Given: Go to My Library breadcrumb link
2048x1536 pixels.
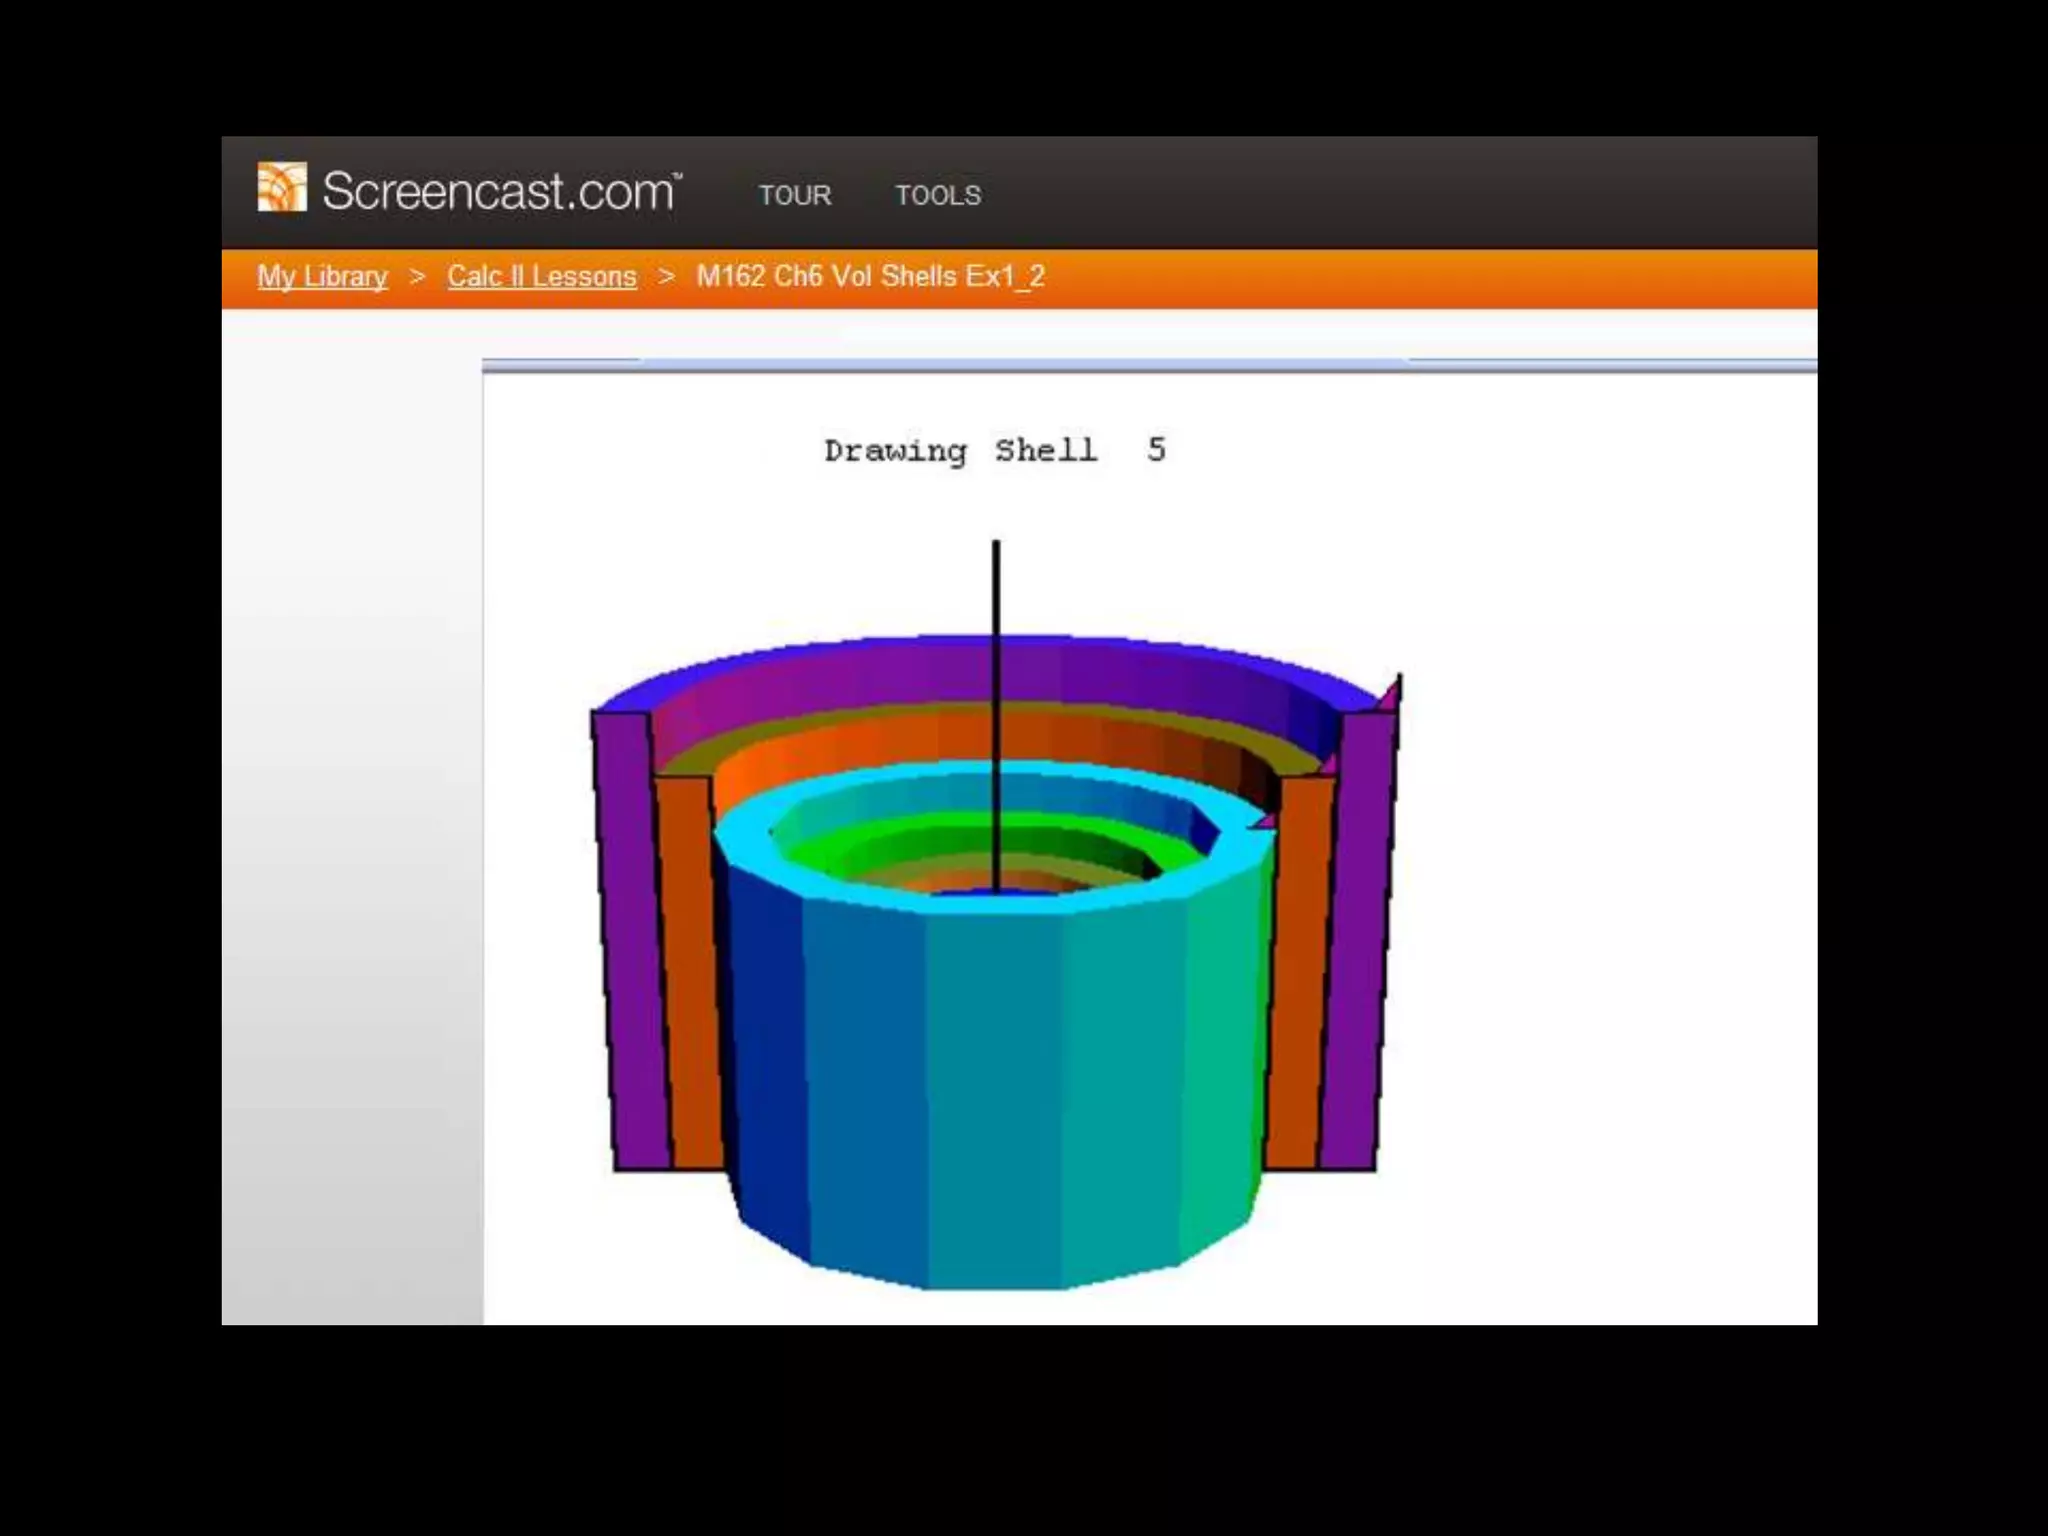Looking at the screenshot, I should tap(322, 276).
